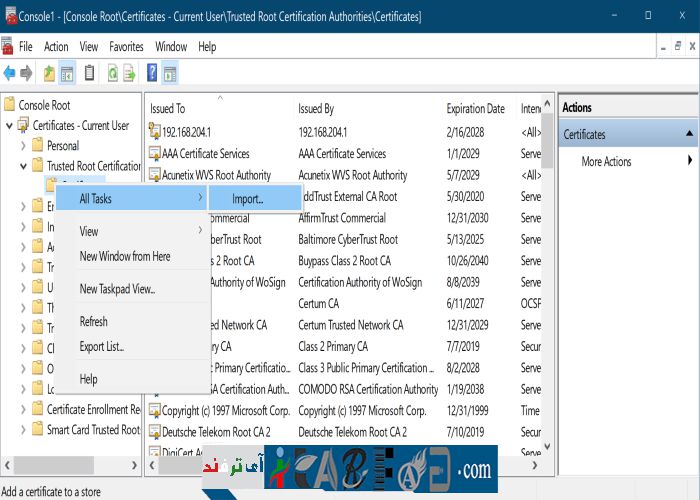Click the Export List toolbar icon
Screen dimensions: 700x500
[x=130, y=73]
